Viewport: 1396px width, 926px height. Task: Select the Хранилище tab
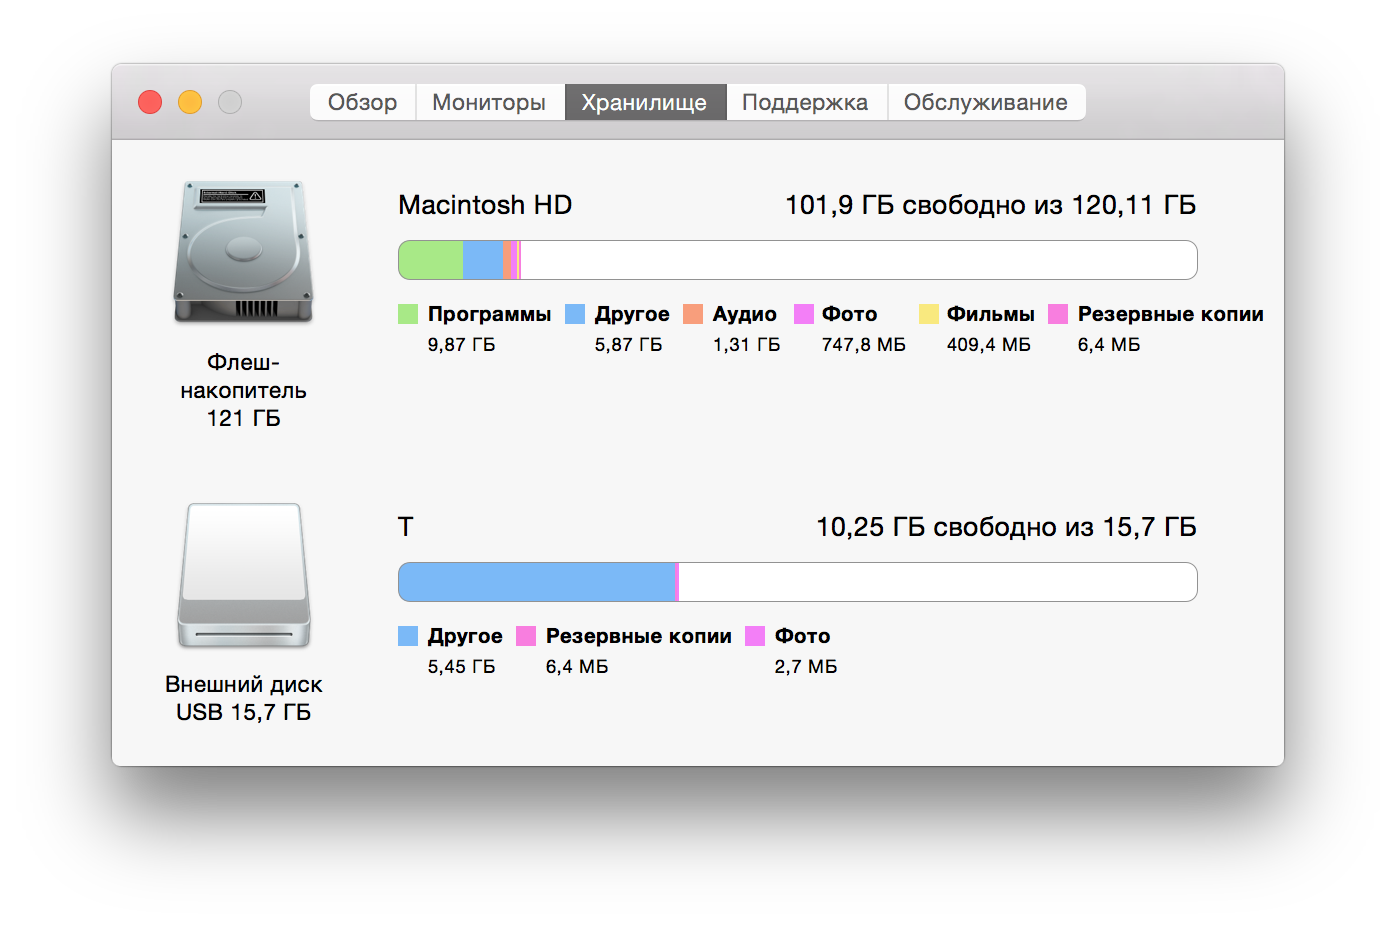coord(645,101)
